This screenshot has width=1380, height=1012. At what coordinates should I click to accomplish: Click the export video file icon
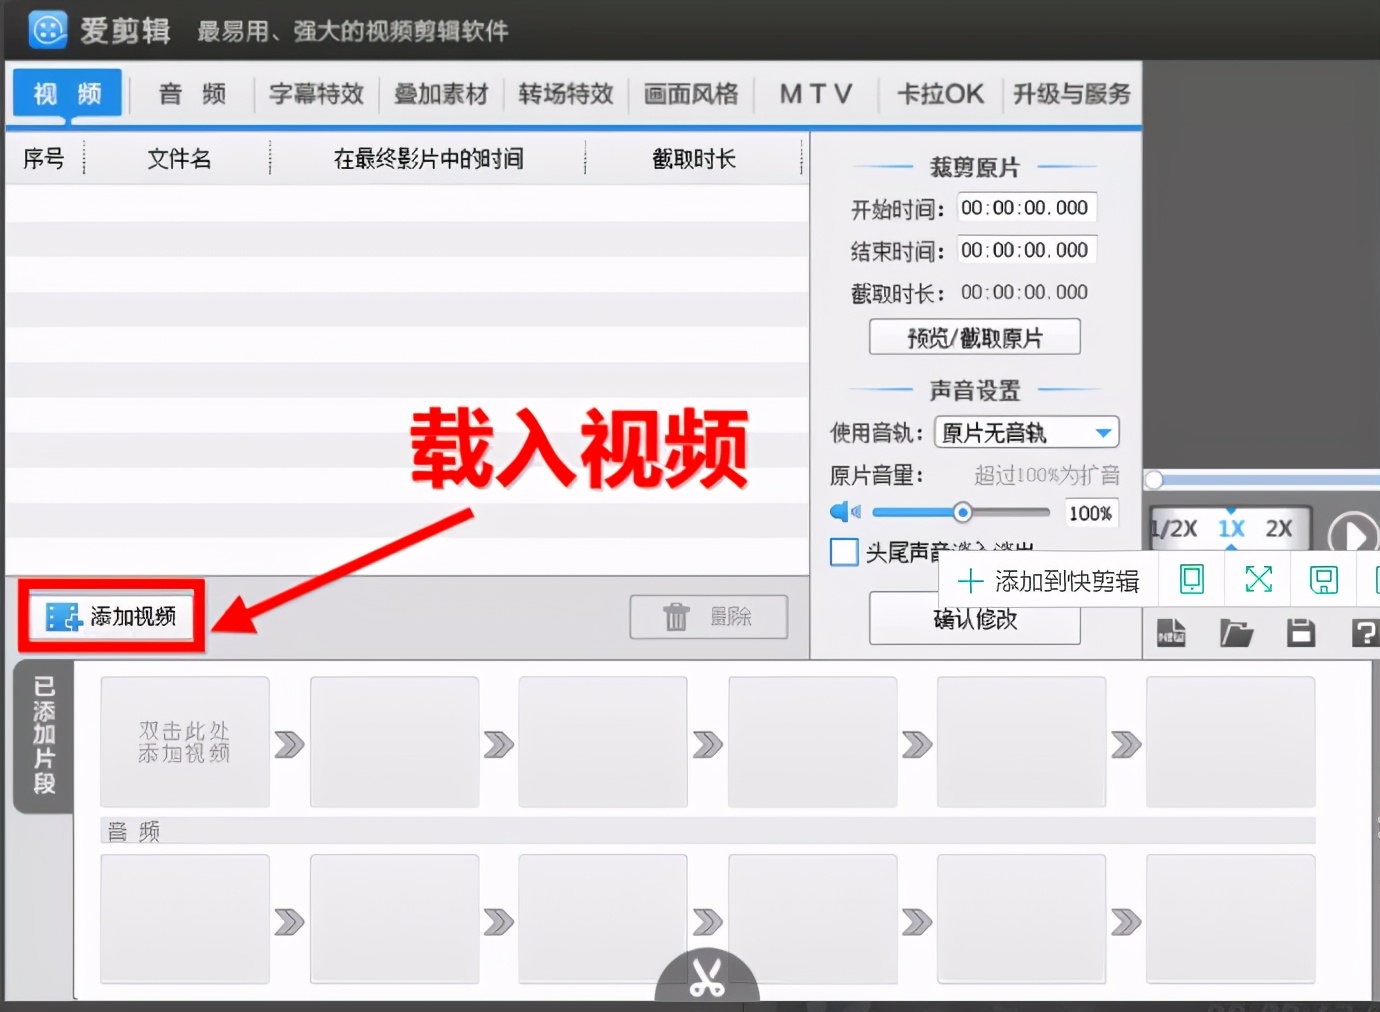click(1170, 632)
